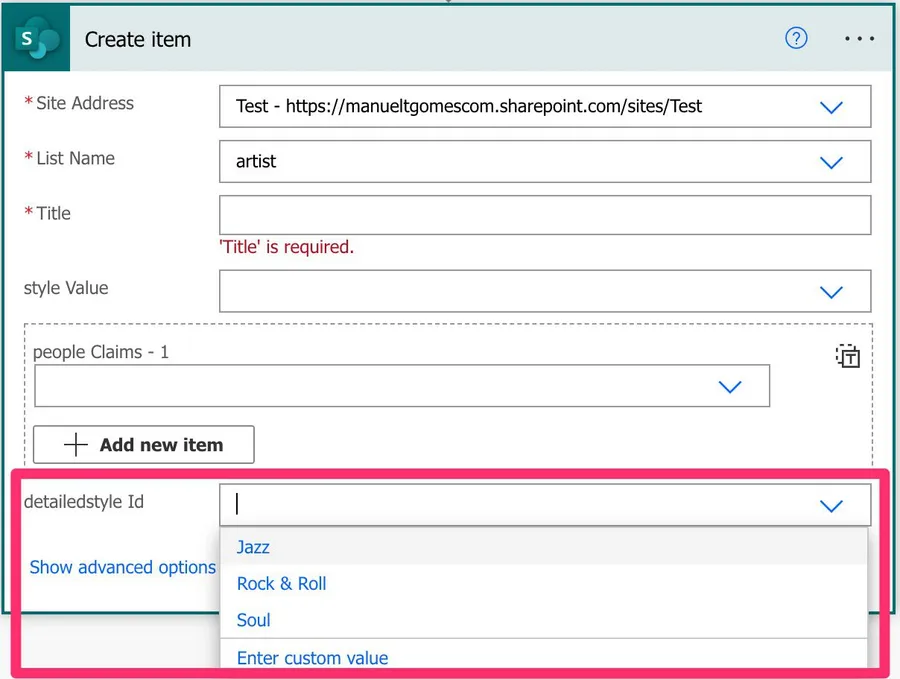This screenshot has height=679, width=900.
Task: Expand the List Name dropdown arrow
Action: 831,162
